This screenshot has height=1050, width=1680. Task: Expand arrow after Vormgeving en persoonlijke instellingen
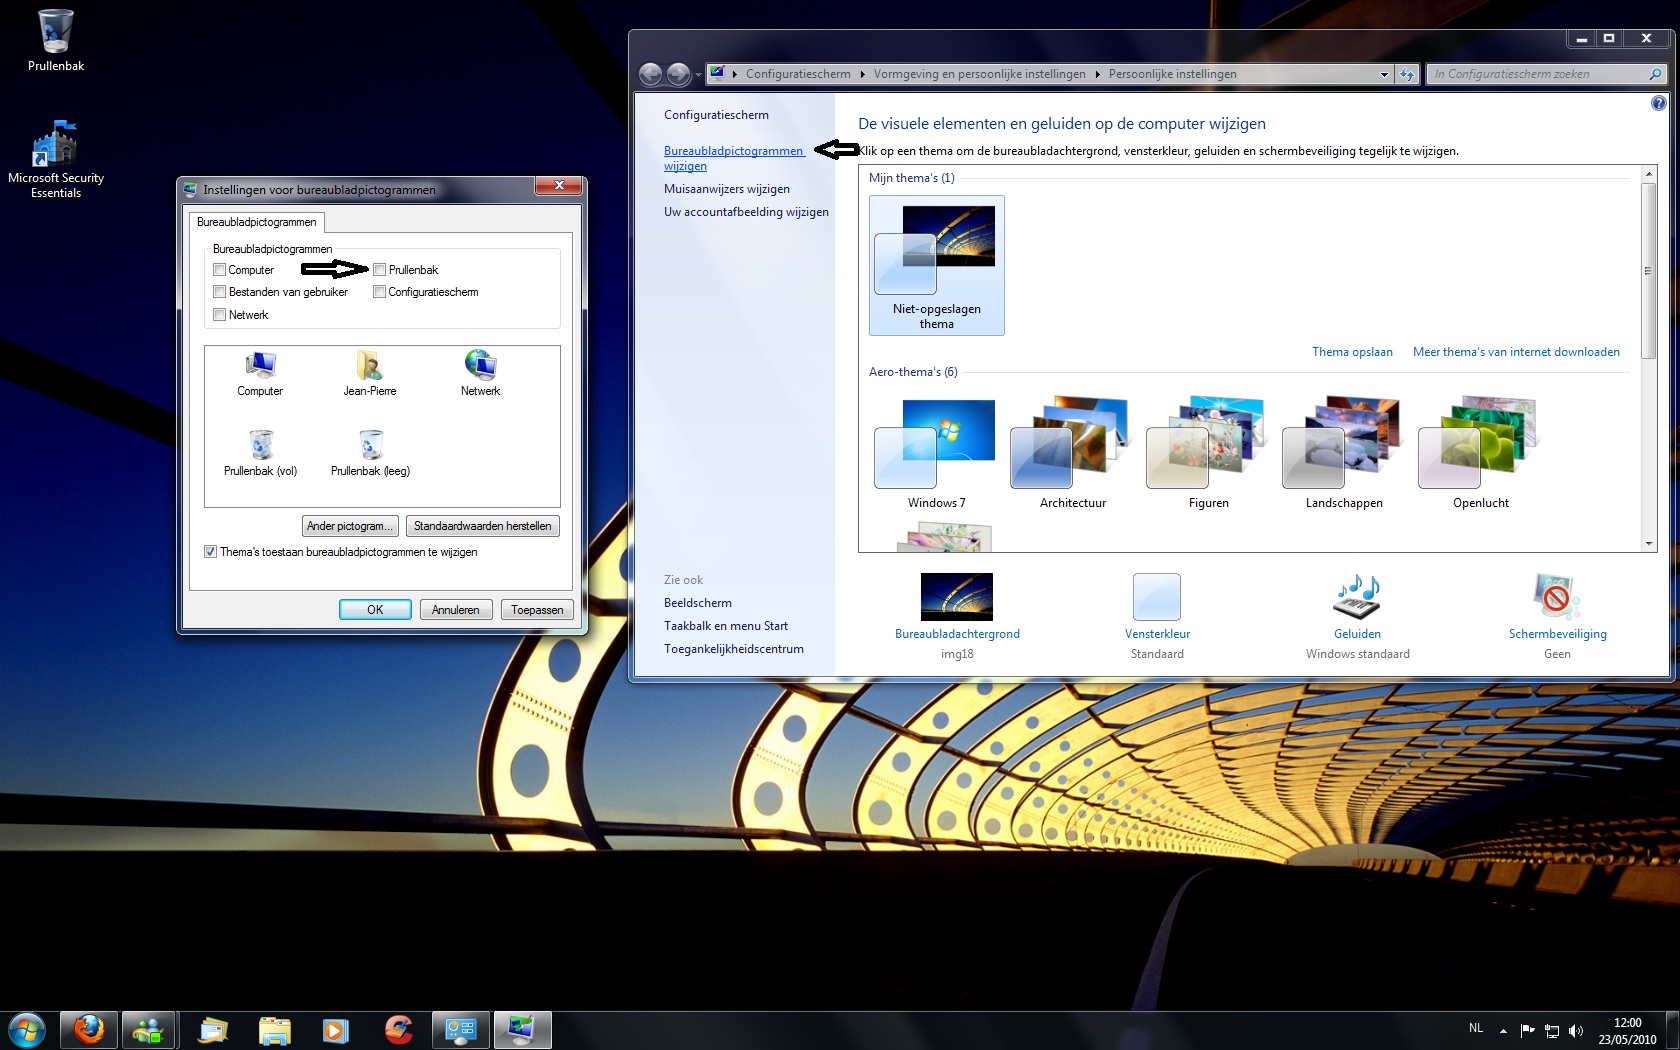point(1097,74)
